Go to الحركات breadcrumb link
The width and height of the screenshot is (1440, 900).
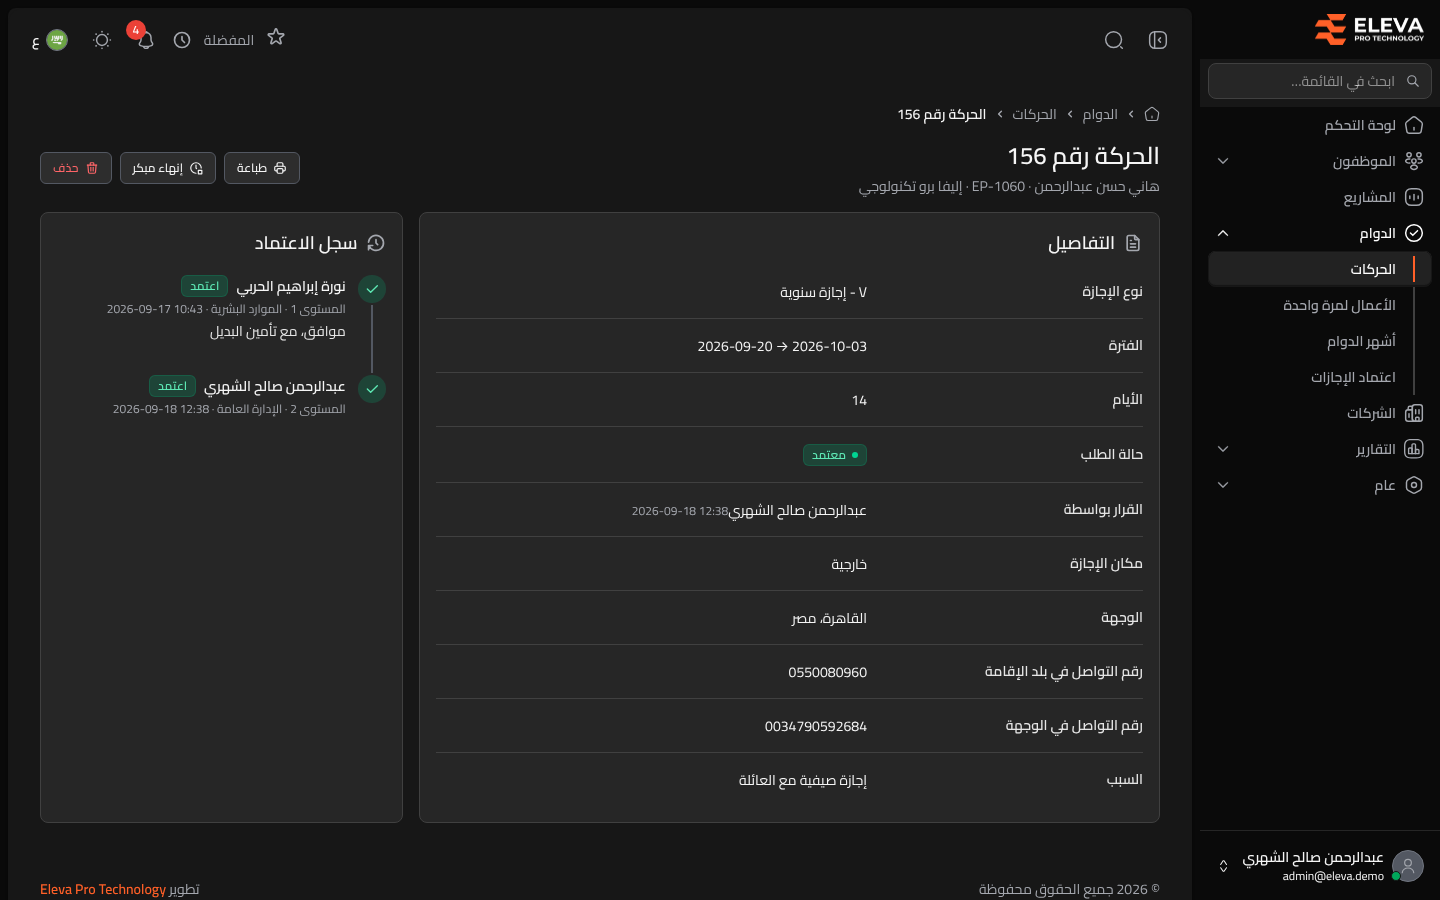pos(1034,114)
